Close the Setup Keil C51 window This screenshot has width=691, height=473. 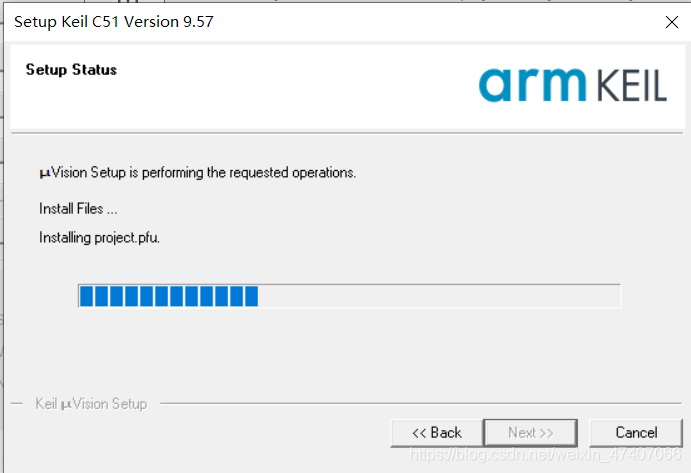tap(672, 22)
